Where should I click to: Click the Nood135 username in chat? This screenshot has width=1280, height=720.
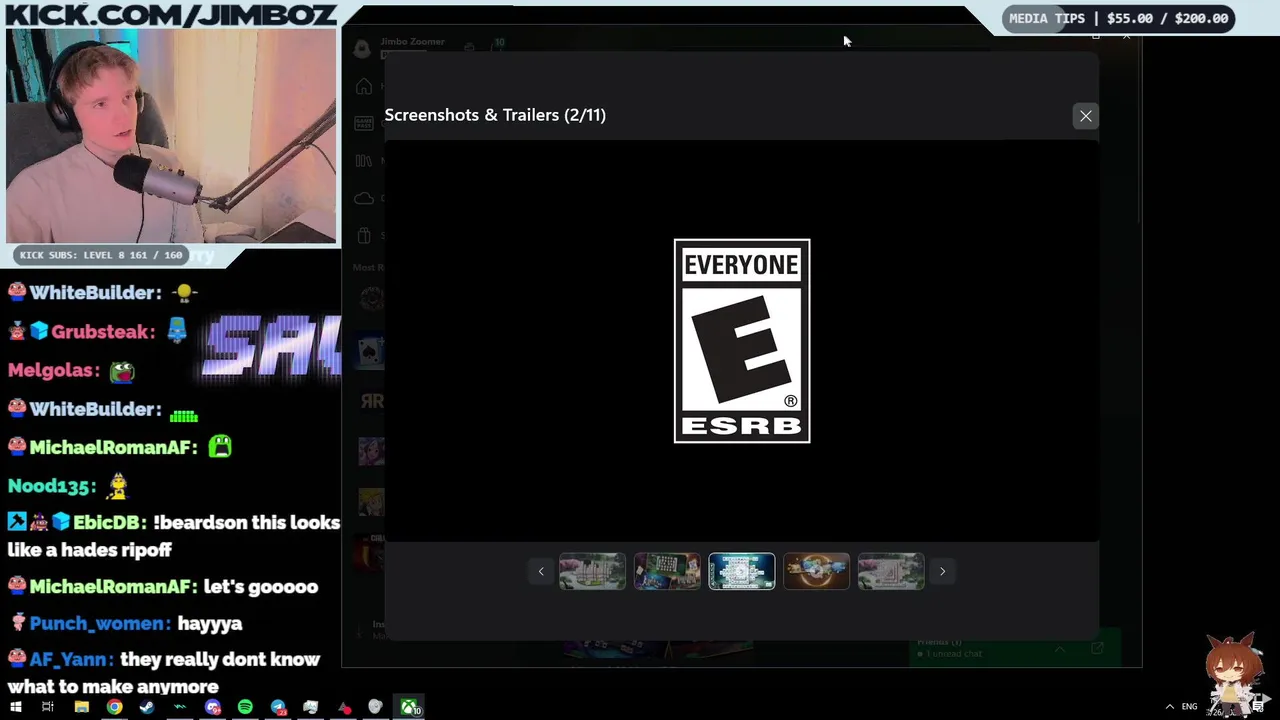tap(52, 486)
